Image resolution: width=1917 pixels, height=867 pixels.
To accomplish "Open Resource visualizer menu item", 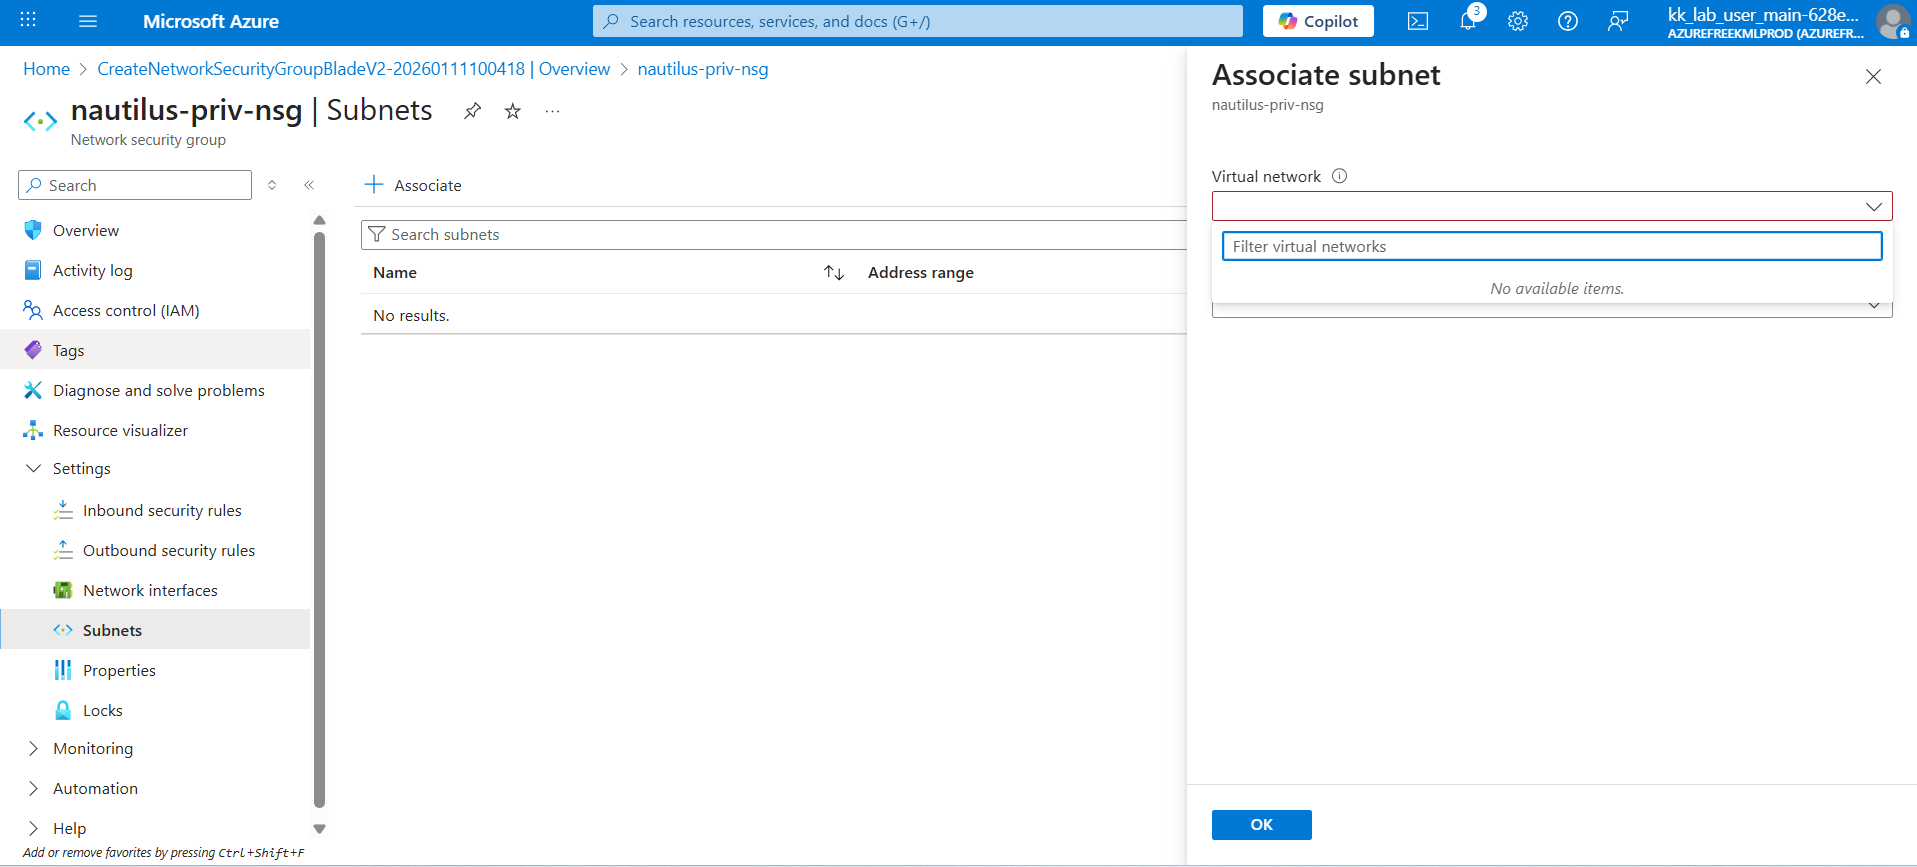I will [x=120, y=430].
